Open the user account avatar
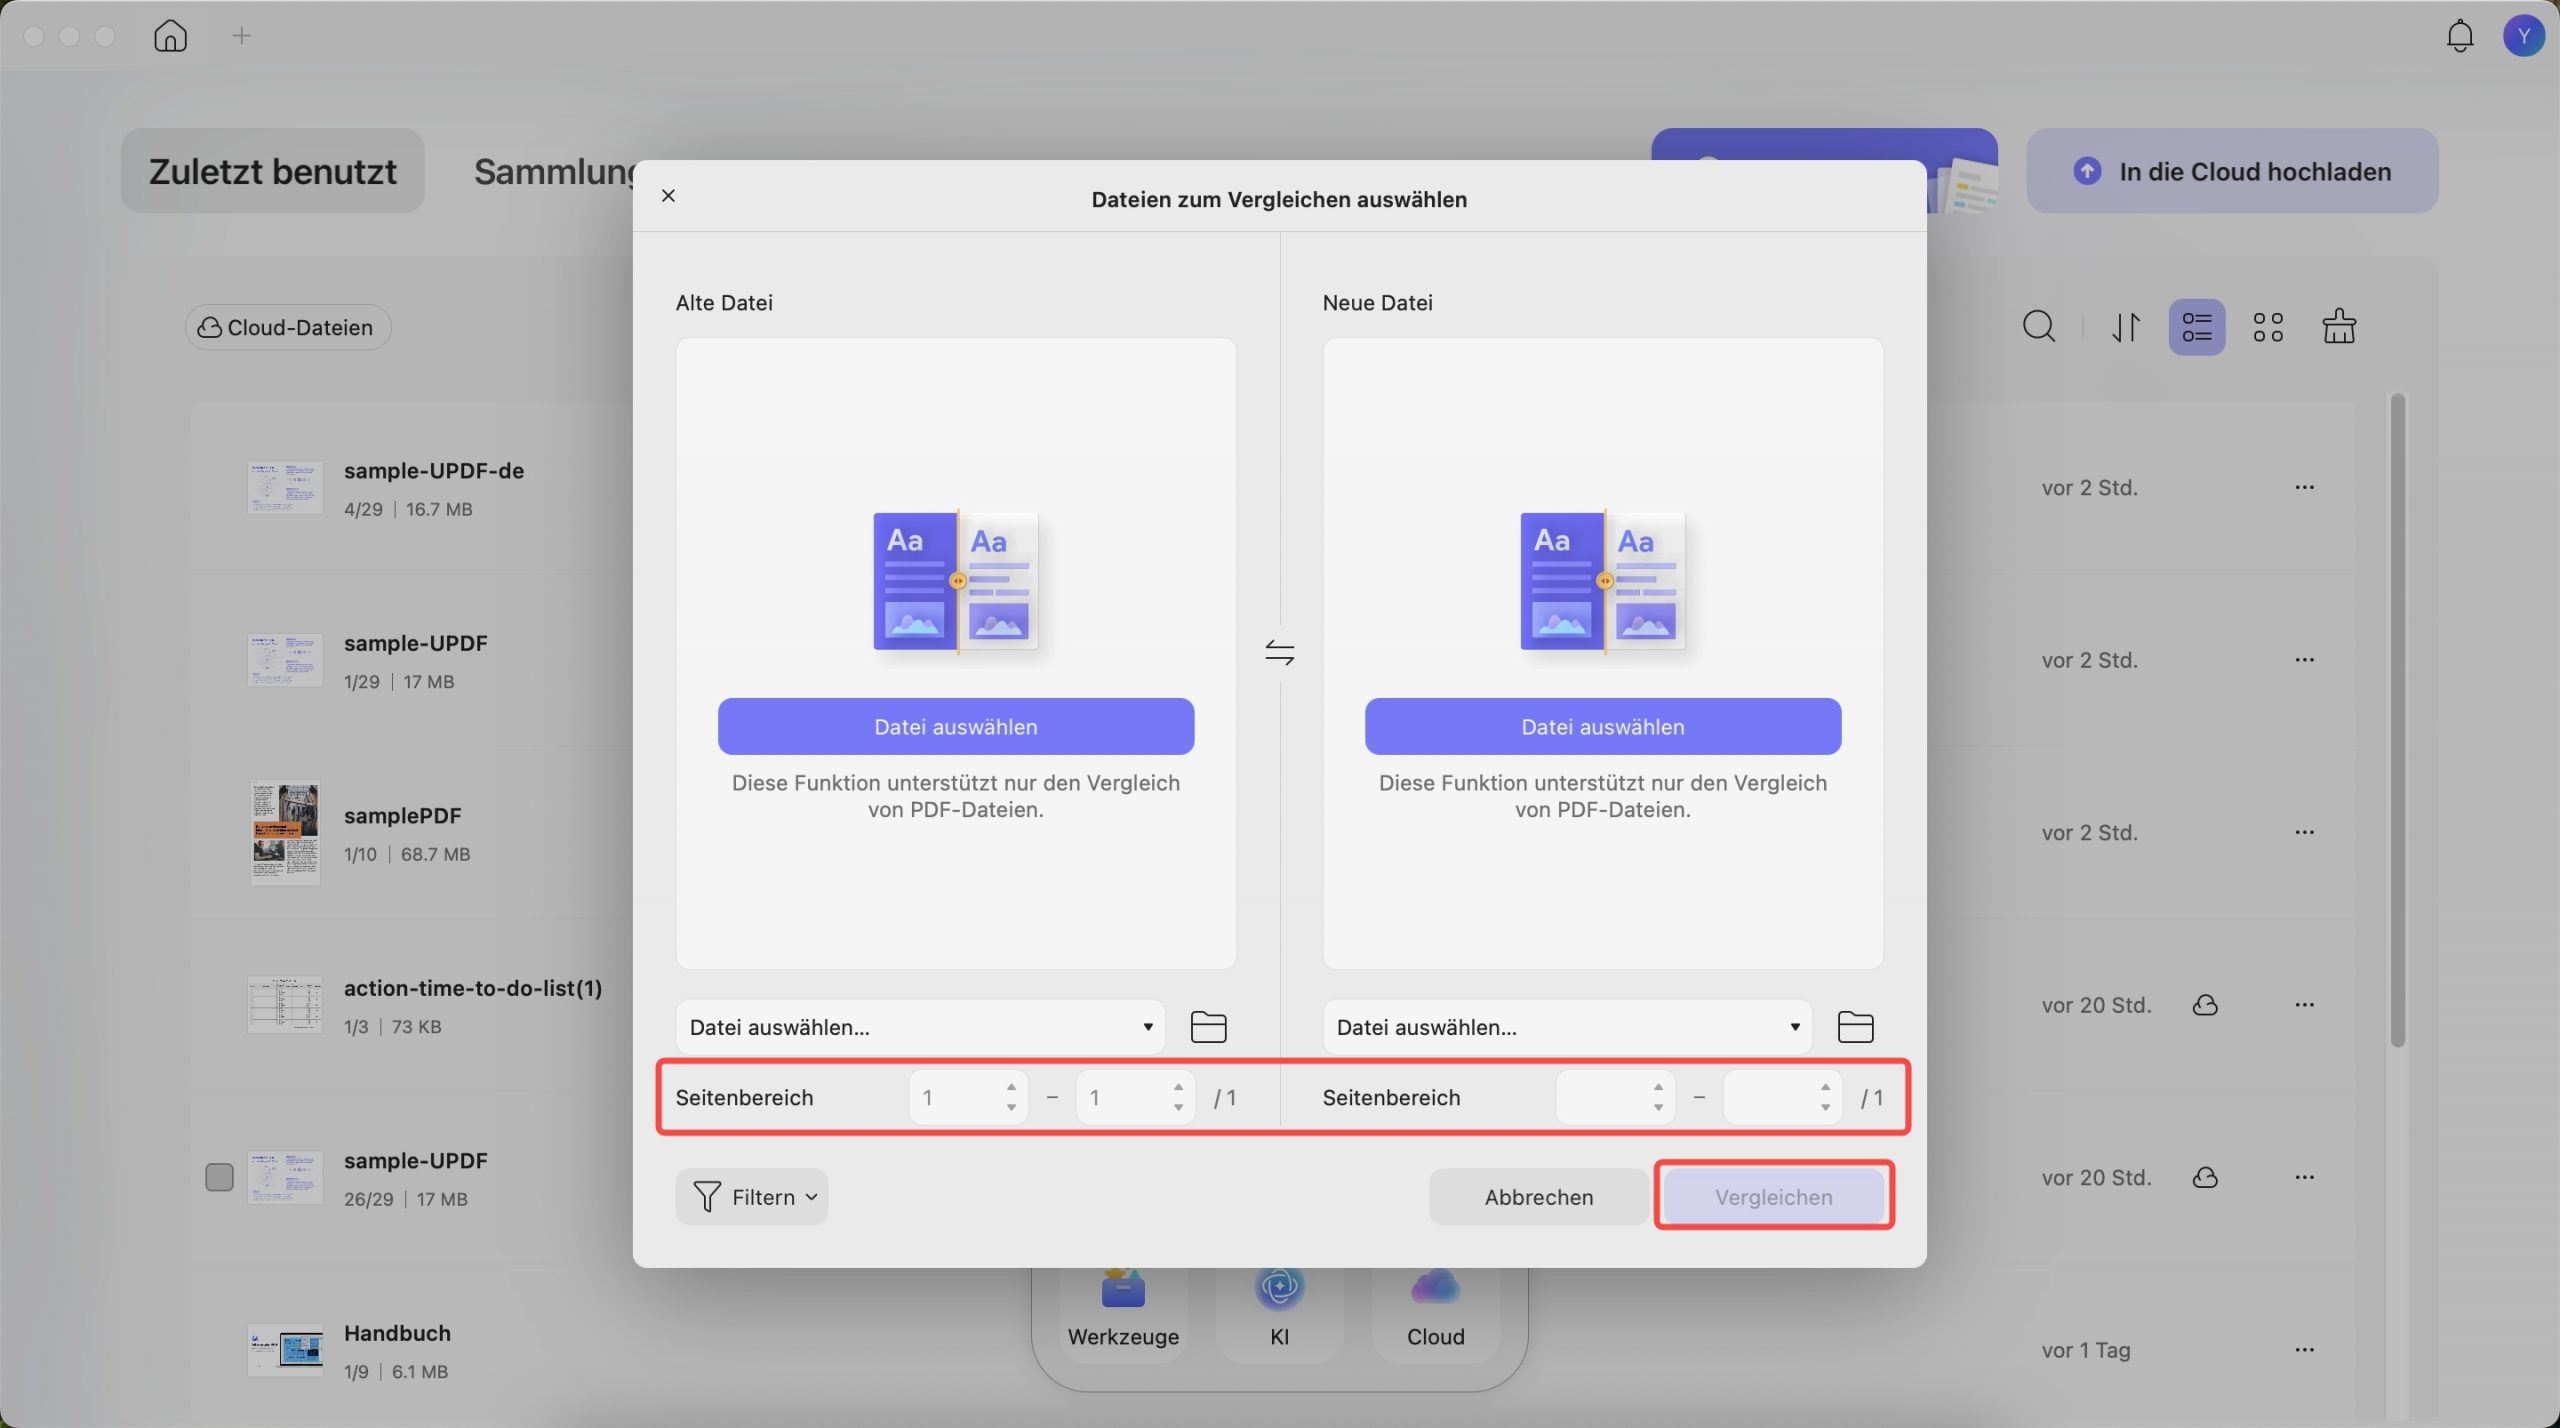2560x1428 pixels. tap(2523, 36)
